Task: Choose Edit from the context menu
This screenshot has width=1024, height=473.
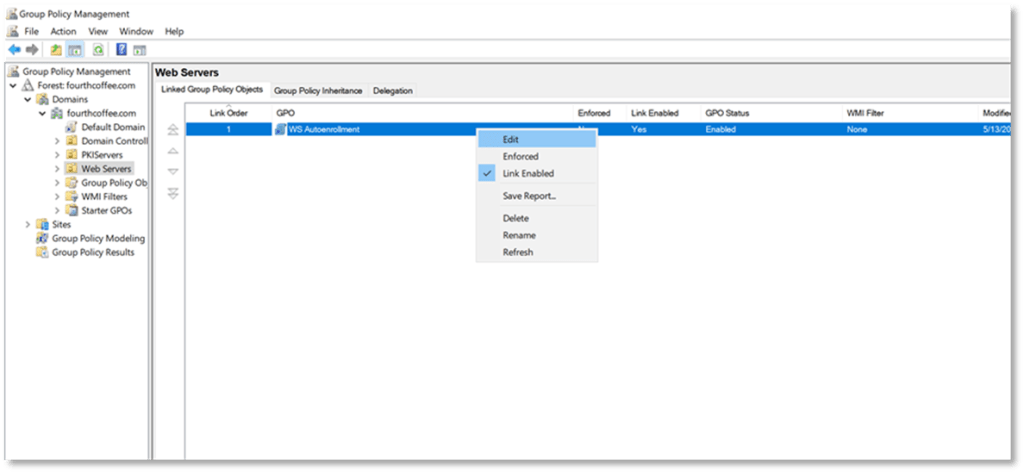Action: coord(511,140)
